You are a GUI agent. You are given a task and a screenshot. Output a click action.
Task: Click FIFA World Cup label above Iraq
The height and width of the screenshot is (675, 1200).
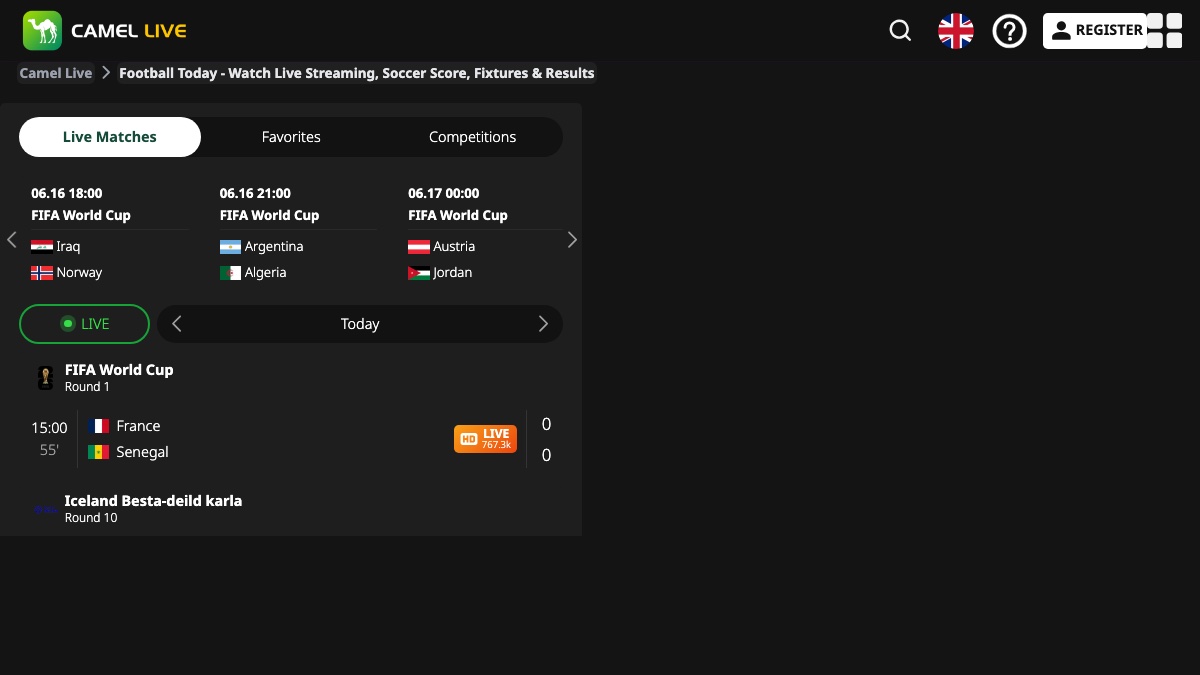pyautogui.click(x=81, y=215)
